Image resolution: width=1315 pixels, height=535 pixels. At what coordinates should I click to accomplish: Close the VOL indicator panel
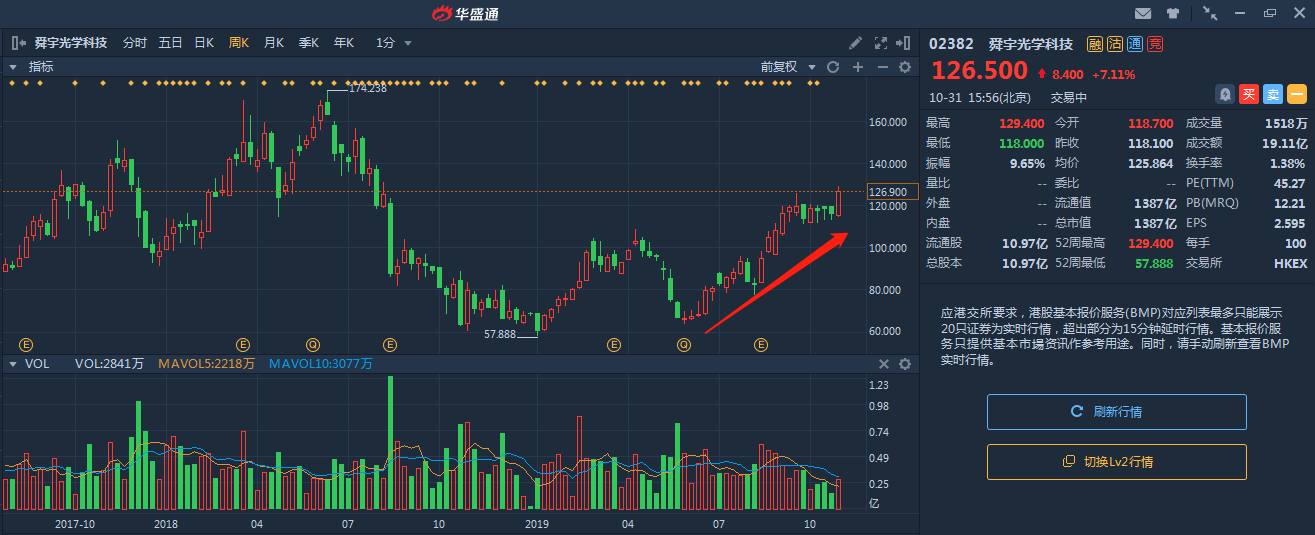884,364
